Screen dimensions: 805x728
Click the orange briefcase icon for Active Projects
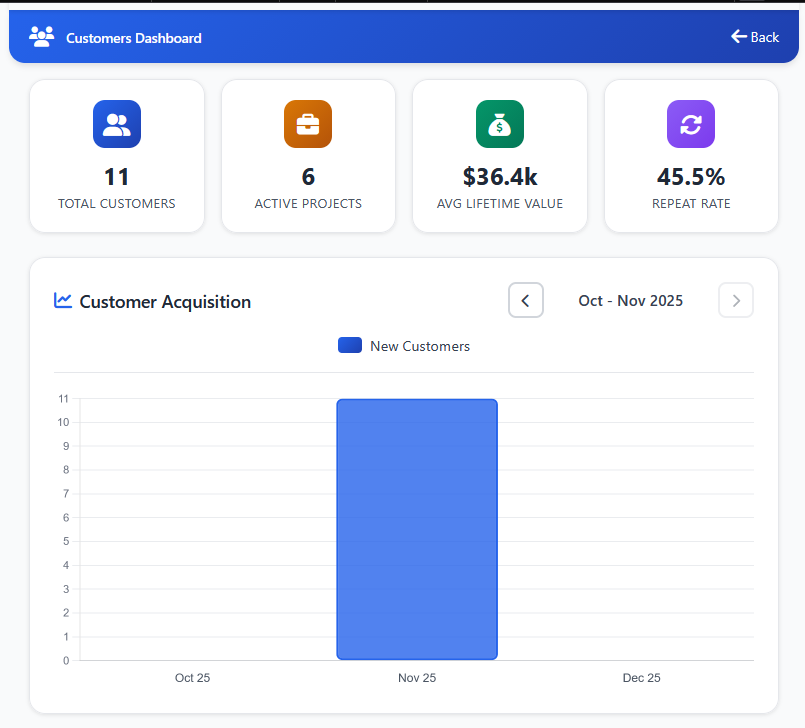(x=308, y=123)
